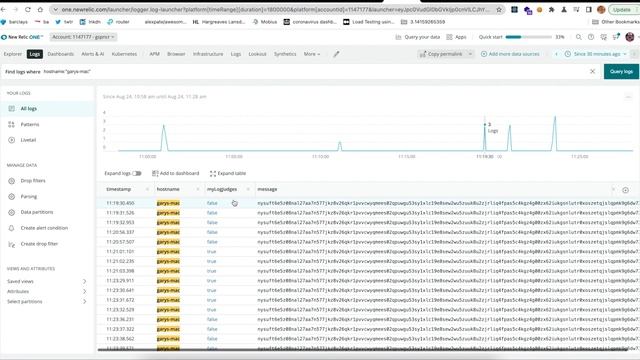640x360 pixels.
Task: Add a column with the plus icon
Action: click(x=625, y=190)
